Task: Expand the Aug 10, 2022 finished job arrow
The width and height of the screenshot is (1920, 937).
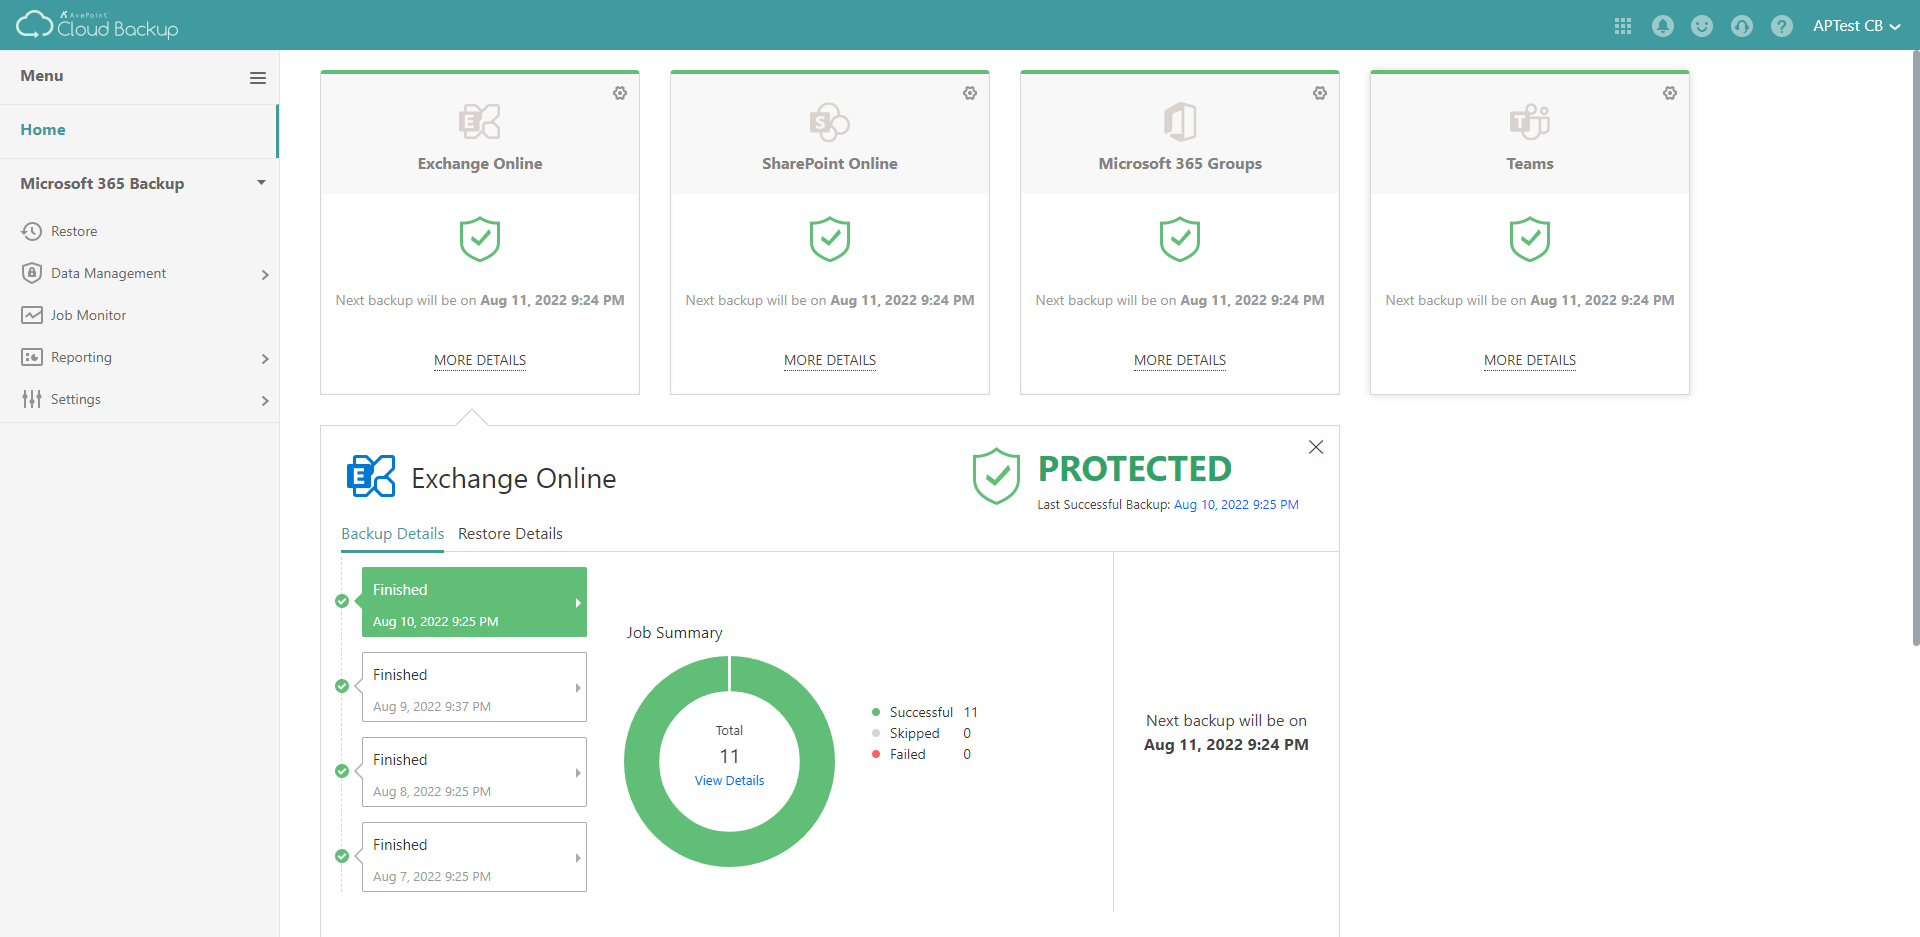Action: pyautogui.click(x=578, y=603)
